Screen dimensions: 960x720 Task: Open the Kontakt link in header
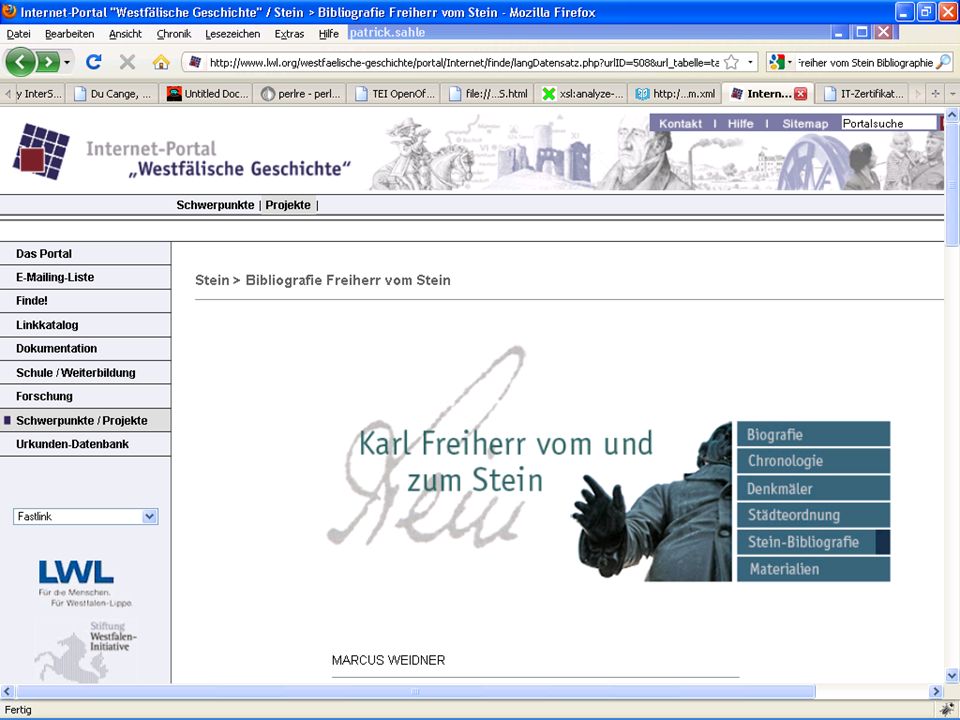[680, 124]
